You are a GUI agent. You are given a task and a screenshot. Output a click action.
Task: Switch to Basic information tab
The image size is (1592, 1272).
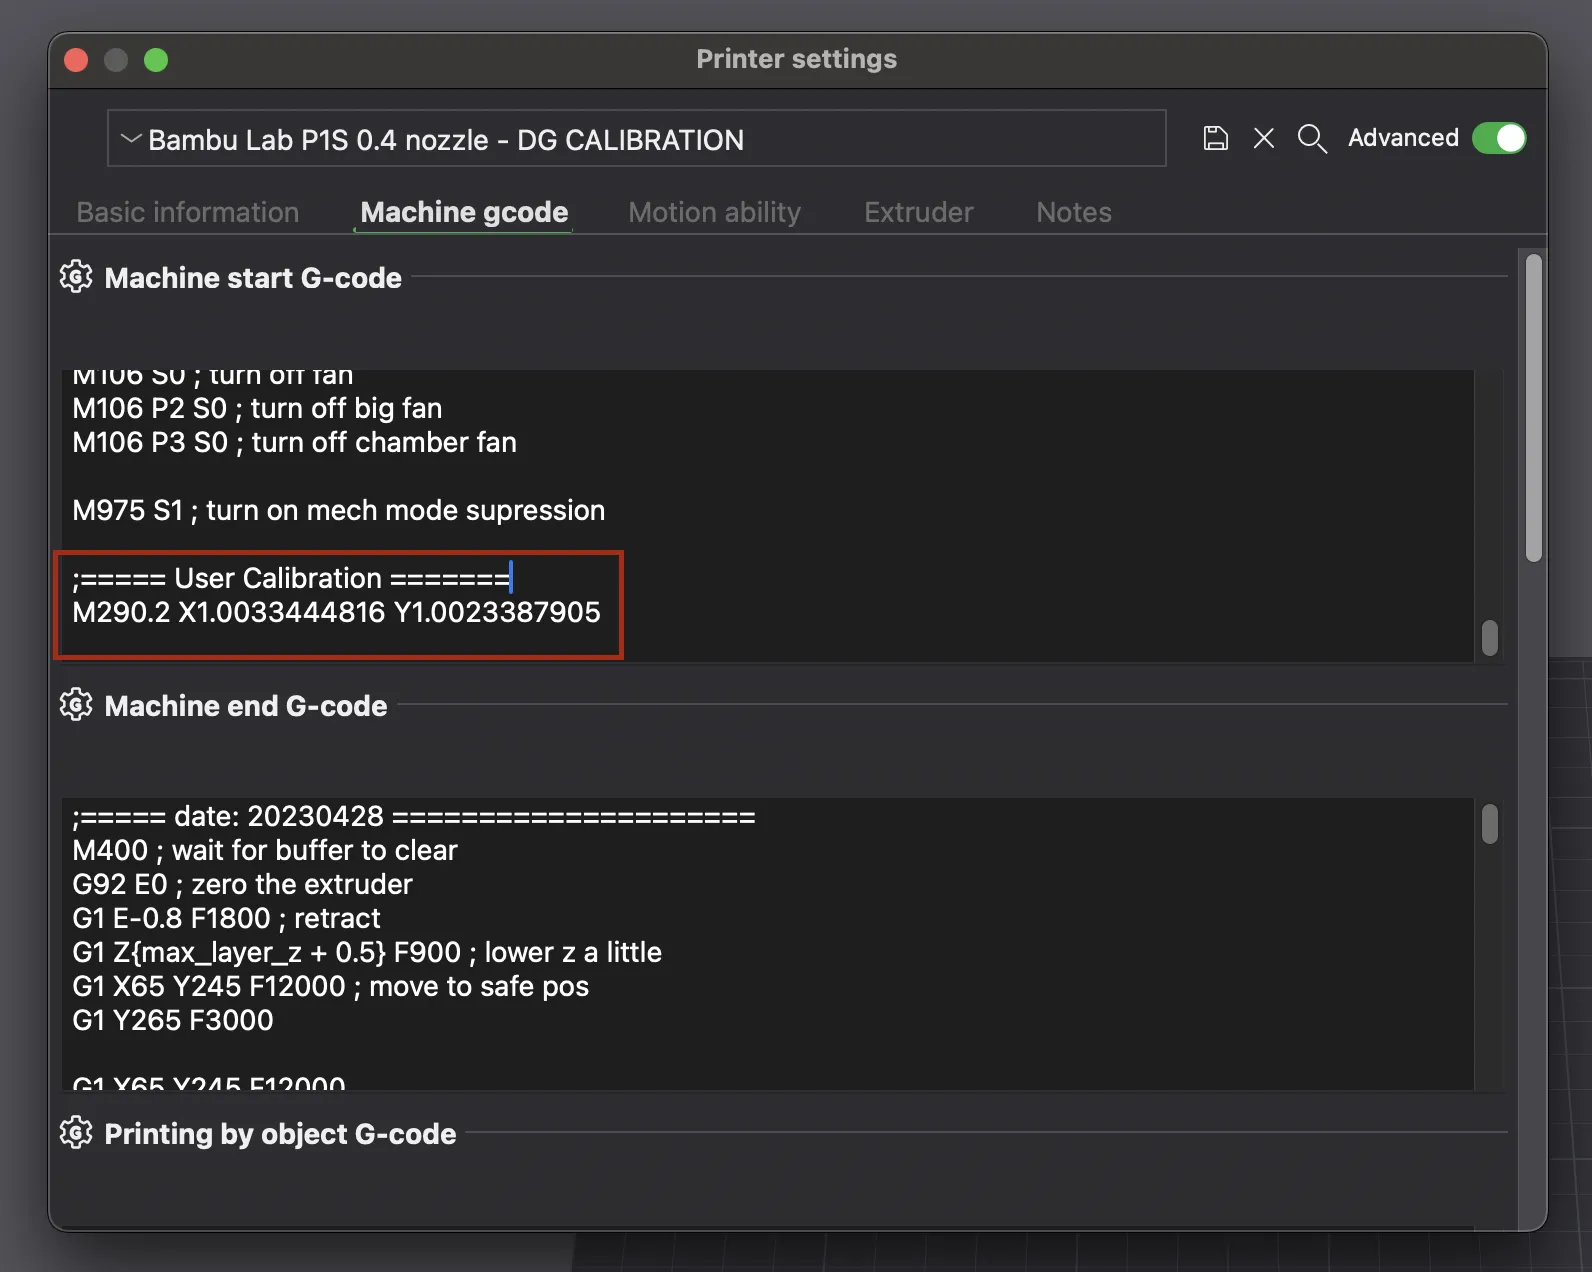pyautogui.click(x=188, y=212)
